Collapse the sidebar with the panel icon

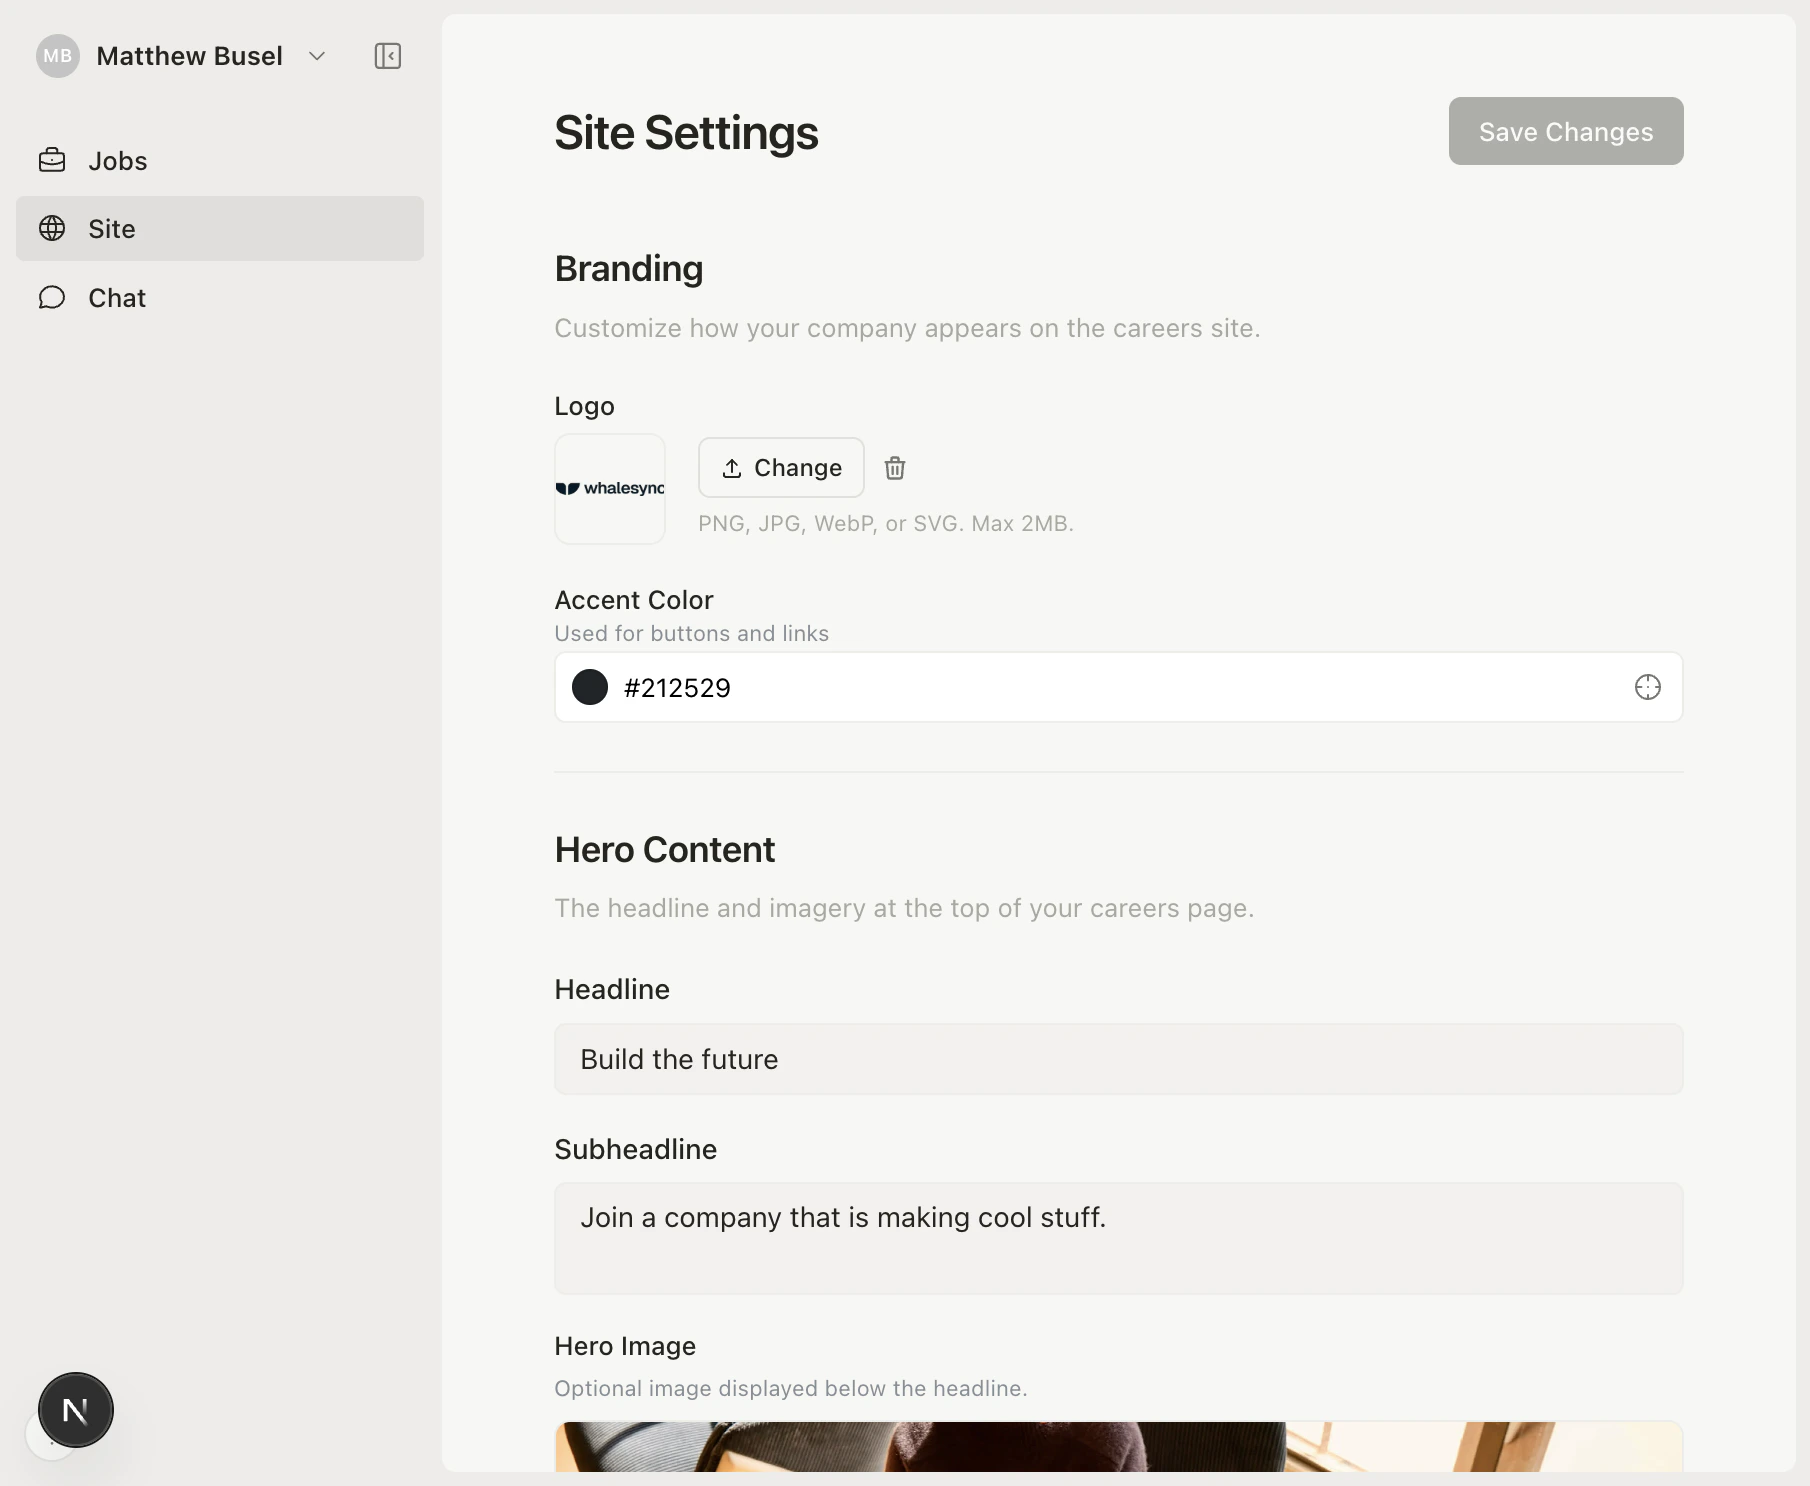pos(388,56)
